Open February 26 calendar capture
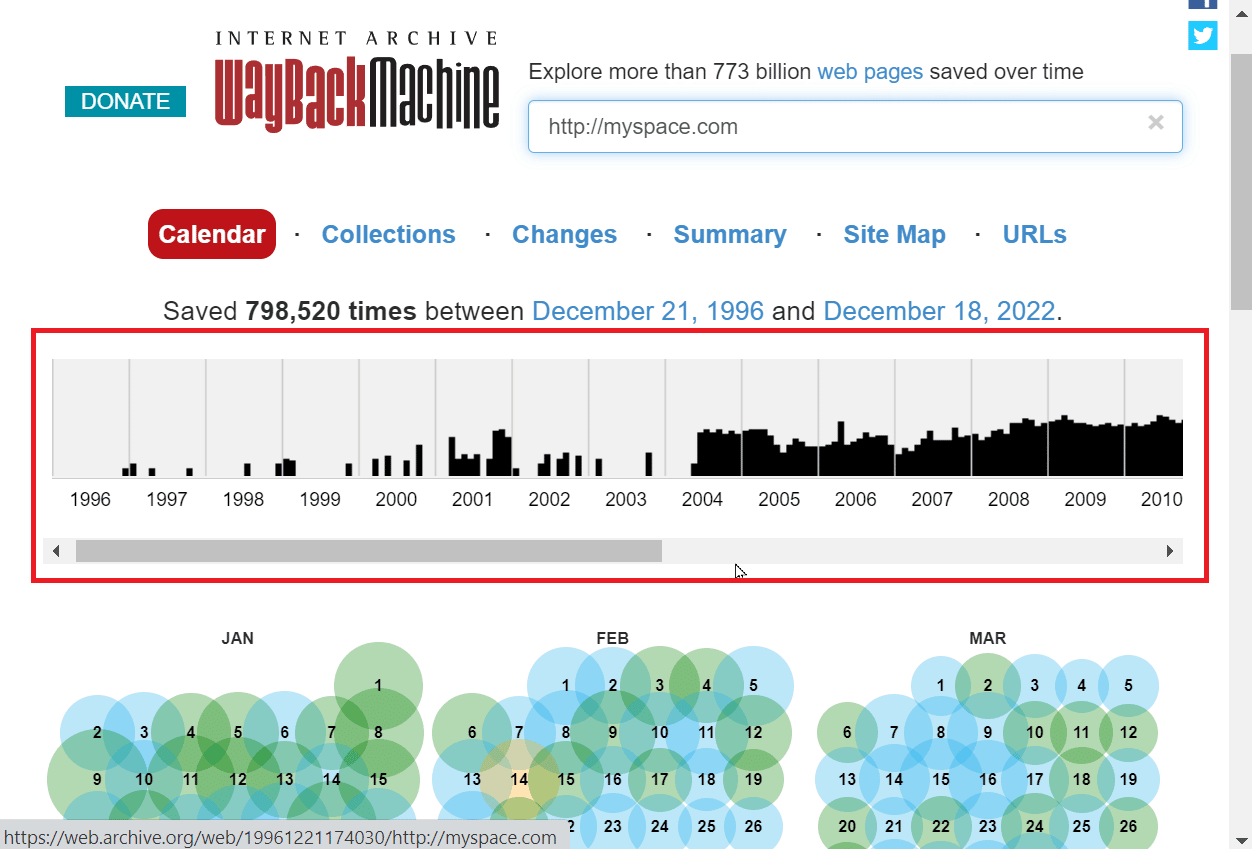The height and width of the screenshot is (849, 1252). point(753,827)
